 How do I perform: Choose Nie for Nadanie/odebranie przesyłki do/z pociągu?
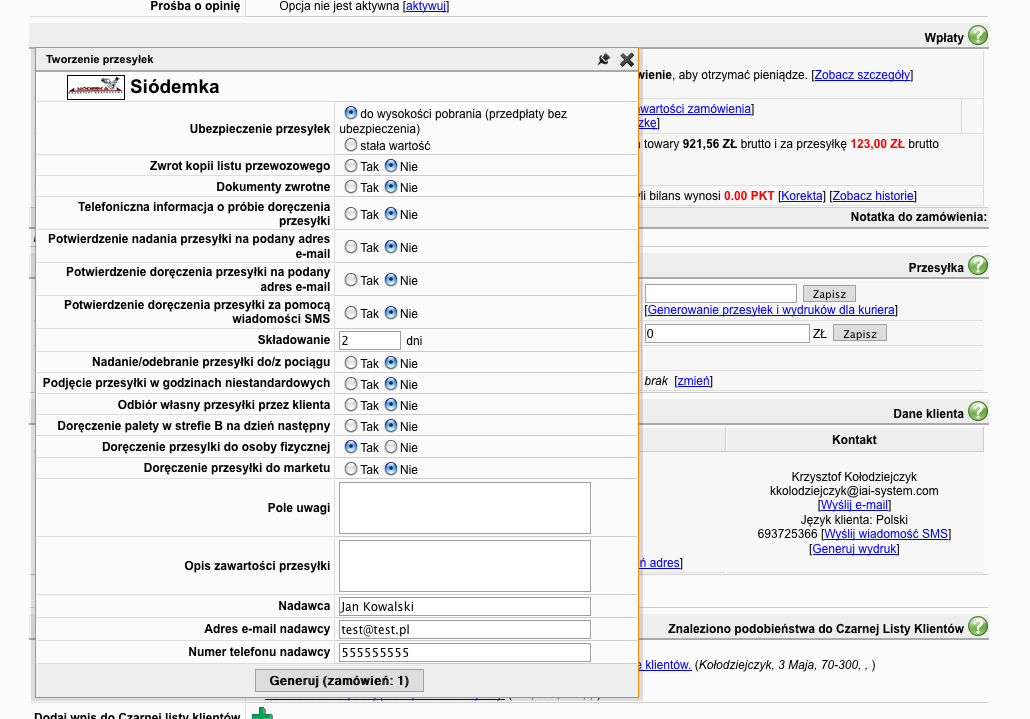pyautogui.click(x=391, y=362)
